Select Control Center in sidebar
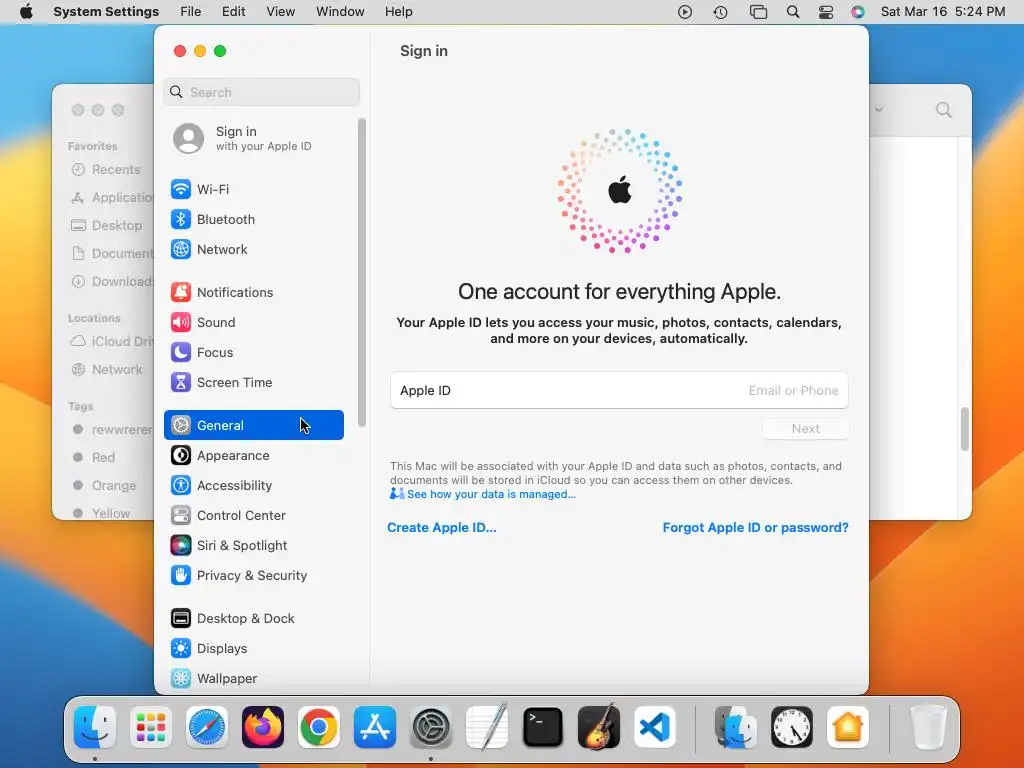This screenshot has width=1024, height=768. pos(253,516)
